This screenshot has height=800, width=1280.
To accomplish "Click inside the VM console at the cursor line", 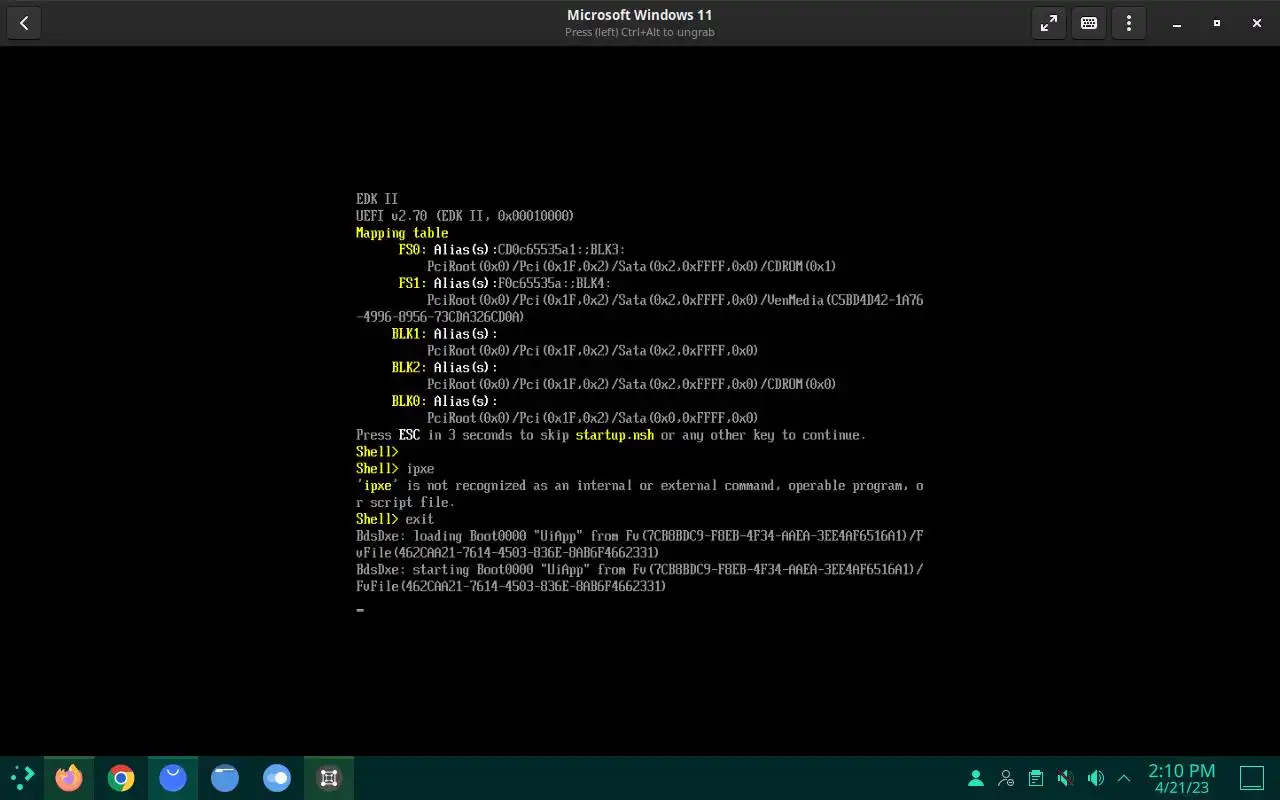I will (x=360, y=608).
